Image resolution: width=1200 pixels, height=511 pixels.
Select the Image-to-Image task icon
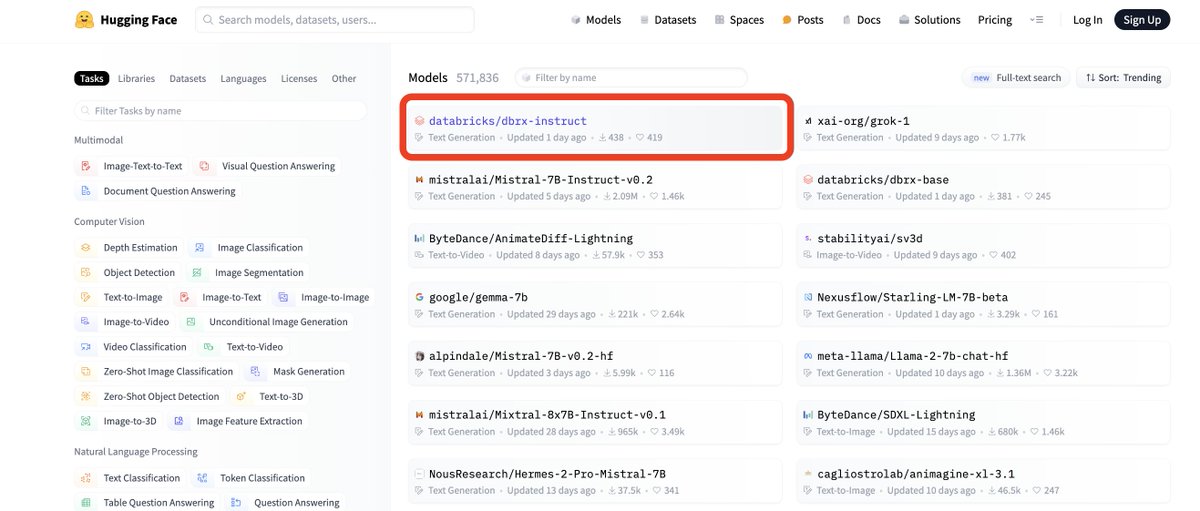[283, 297]
